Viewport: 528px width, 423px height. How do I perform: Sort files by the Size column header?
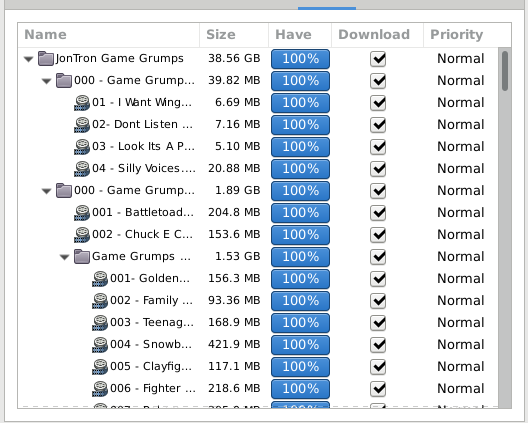click(x=234, y=35)
